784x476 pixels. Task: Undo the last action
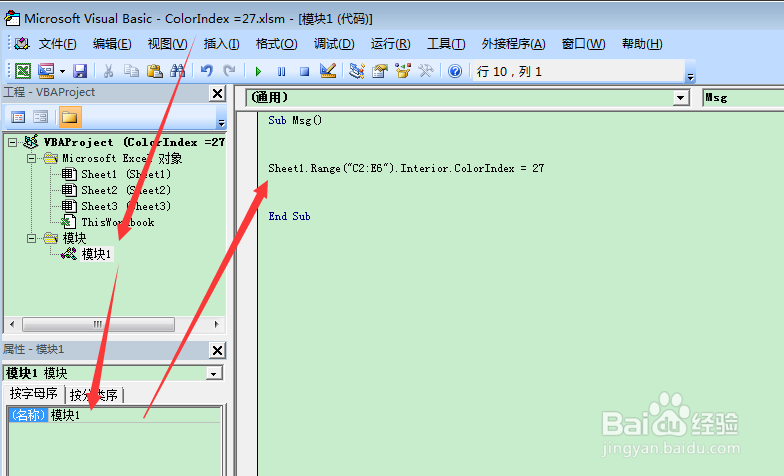tap(206, 71)
